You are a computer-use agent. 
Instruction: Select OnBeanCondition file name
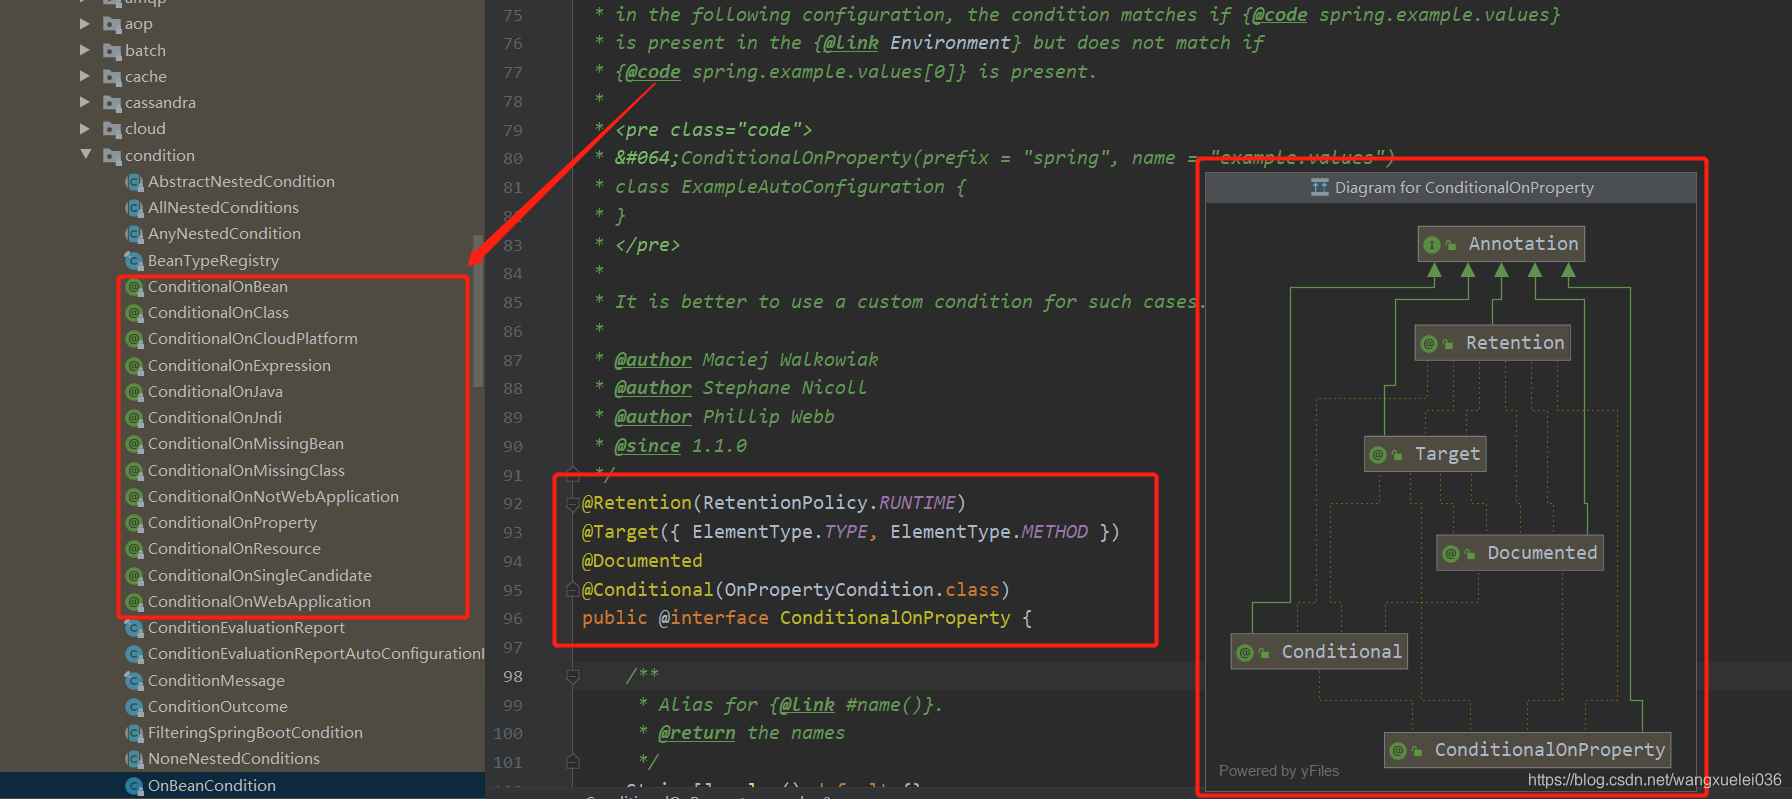pos(212,785)
